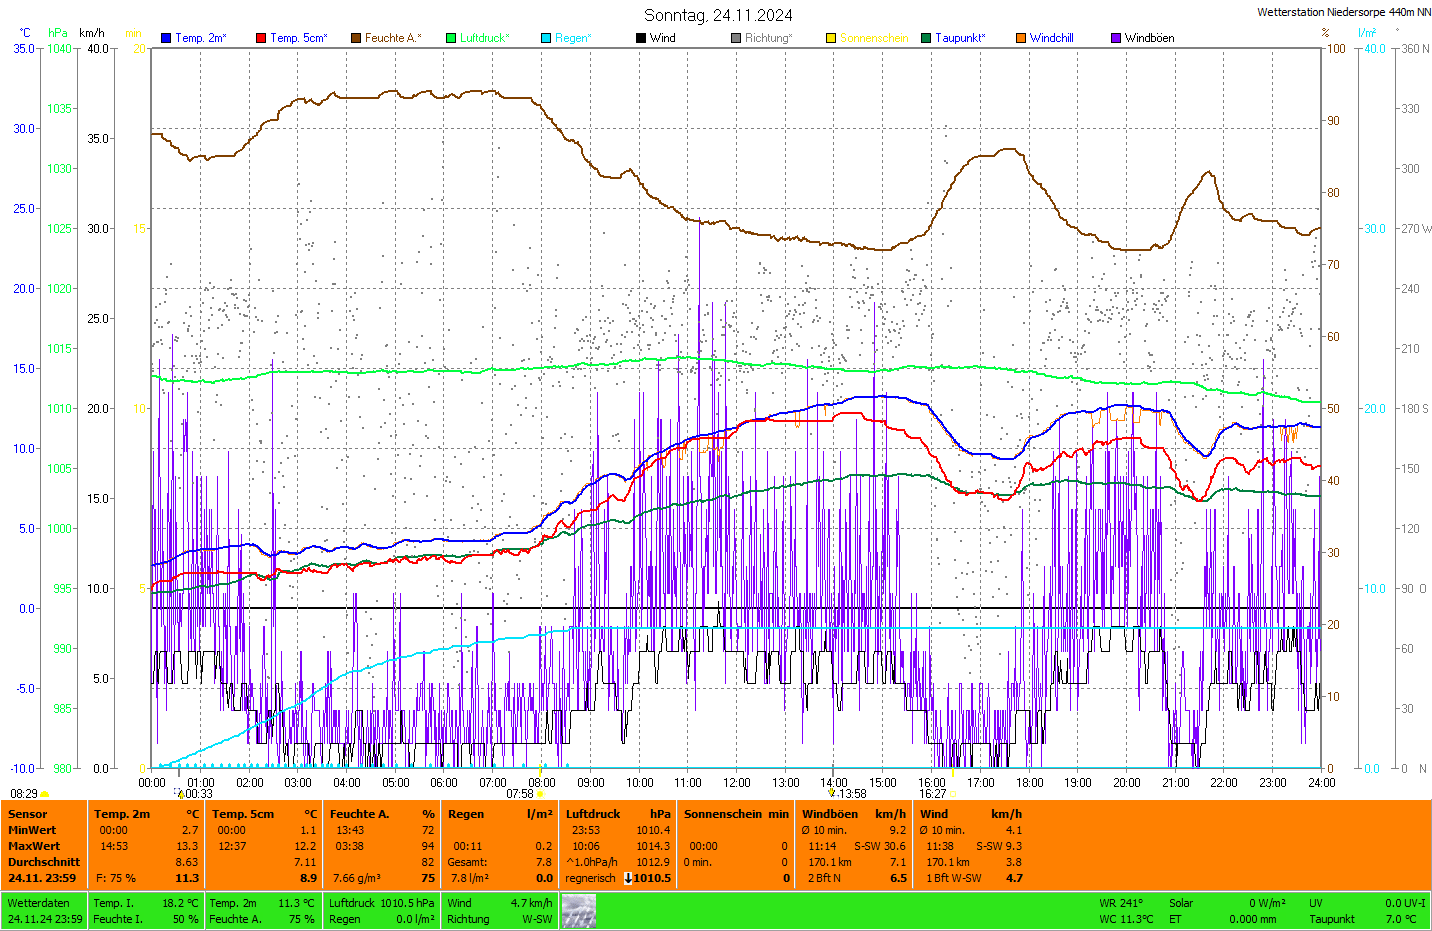Click the 12:00 label on the time axis
This screenshot has width=1432, height=931.
coord(737,783)
